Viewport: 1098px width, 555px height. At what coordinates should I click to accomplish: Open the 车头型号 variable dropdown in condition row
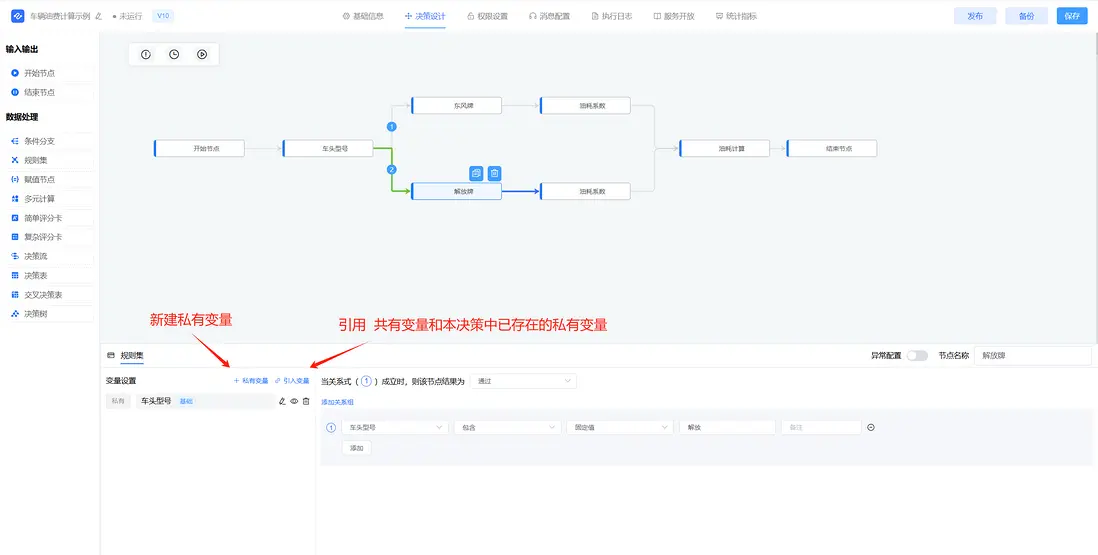[x=395, y=427]
